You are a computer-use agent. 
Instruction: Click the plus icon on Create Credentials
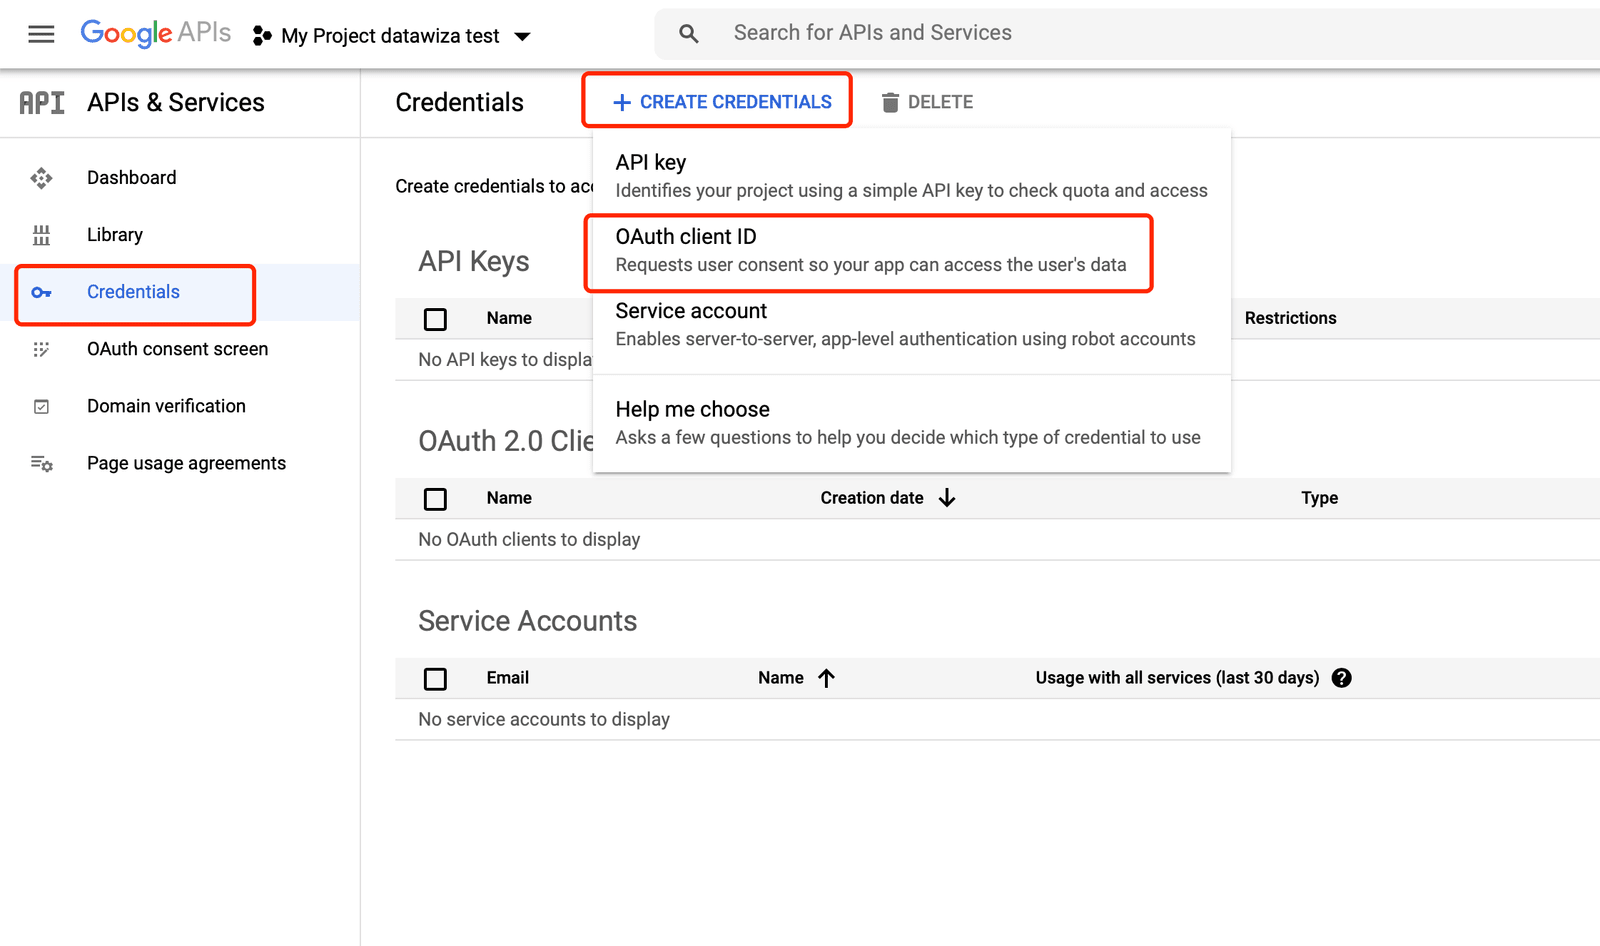point(622,102)
